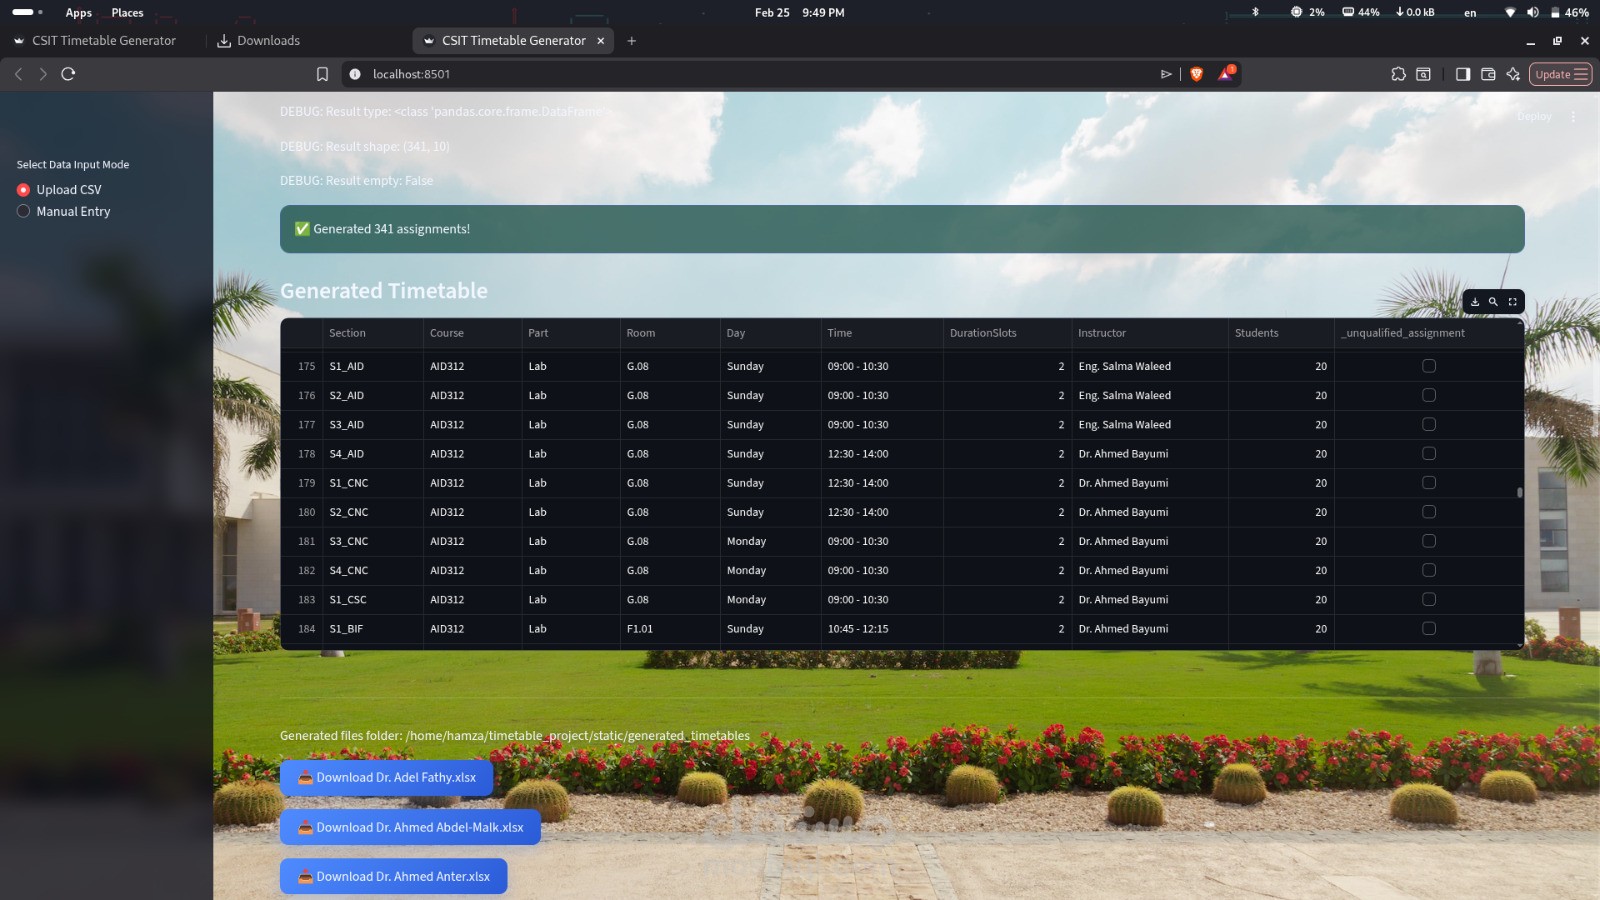Image resolution: width=1600 pixels, height=900 pixels.
Task: Download Dr. Adel Fathy.xlsx
Action: [386, 777]
